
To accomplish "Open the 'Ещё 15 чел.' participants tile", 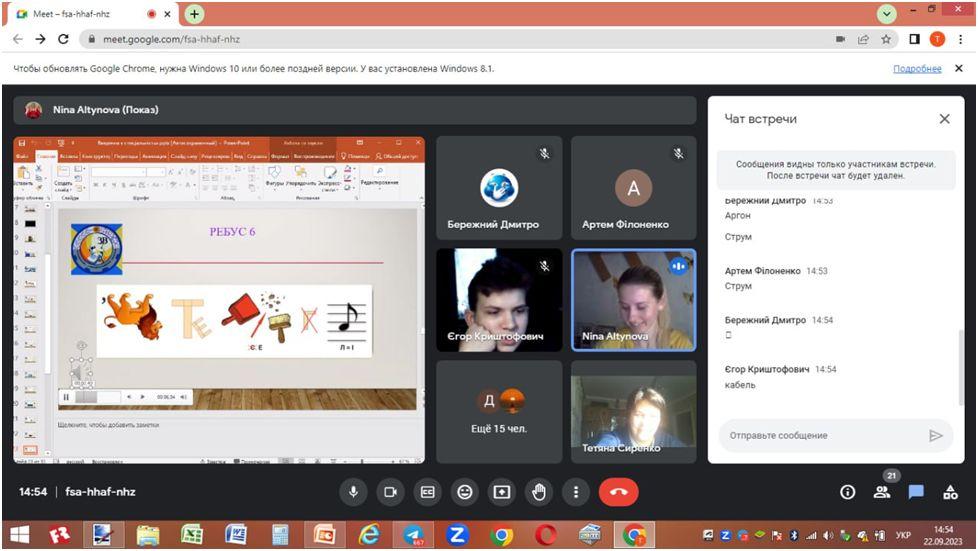I will pyautogui.click(x=499, y=412).
